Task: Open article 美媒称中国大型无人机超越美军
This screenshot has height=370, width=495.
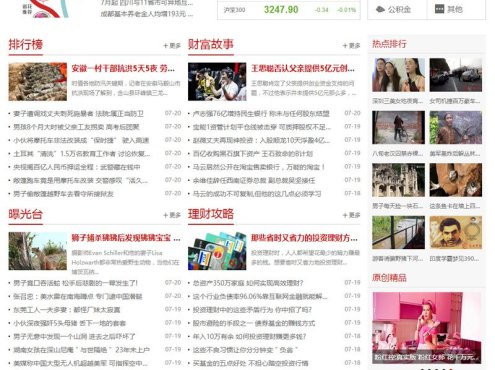Action: point(80,363)
